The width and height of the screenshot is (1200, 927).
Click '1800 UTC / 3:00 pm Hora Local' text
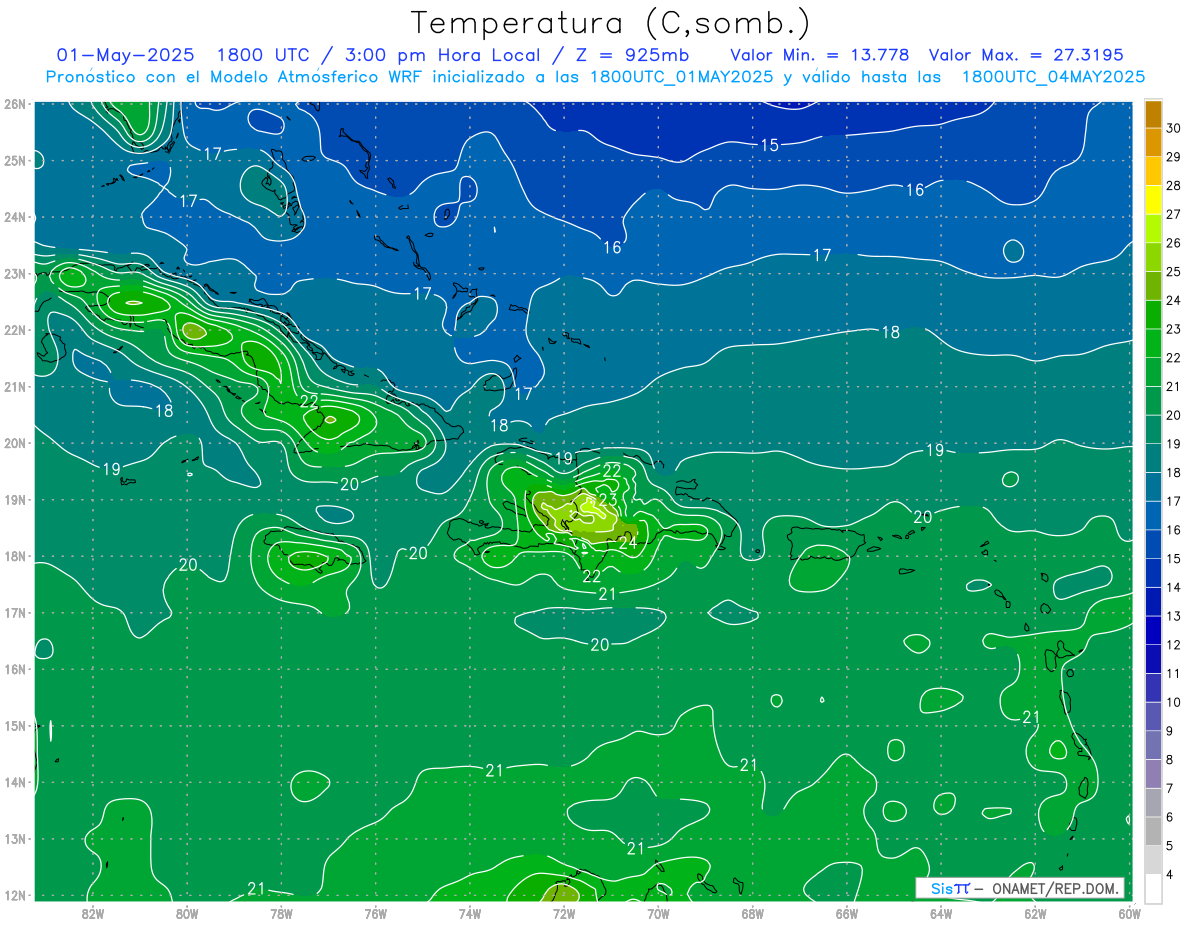click(381, 55)
